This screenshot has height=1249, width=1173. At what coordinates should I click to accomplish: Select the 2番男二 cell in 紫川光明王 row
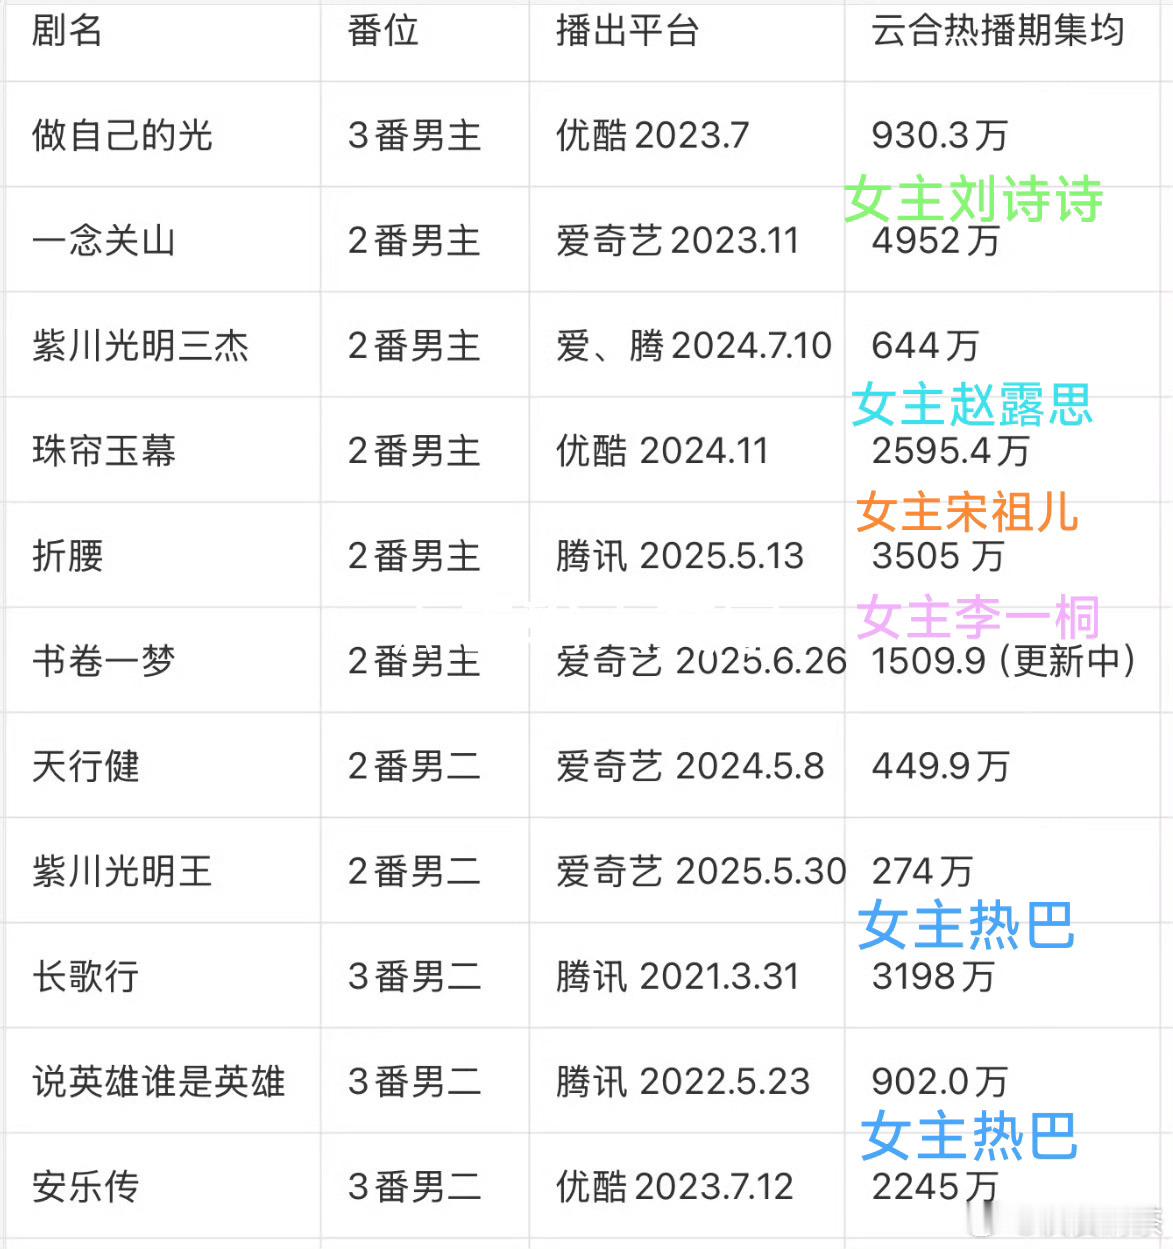click(415, 872)
